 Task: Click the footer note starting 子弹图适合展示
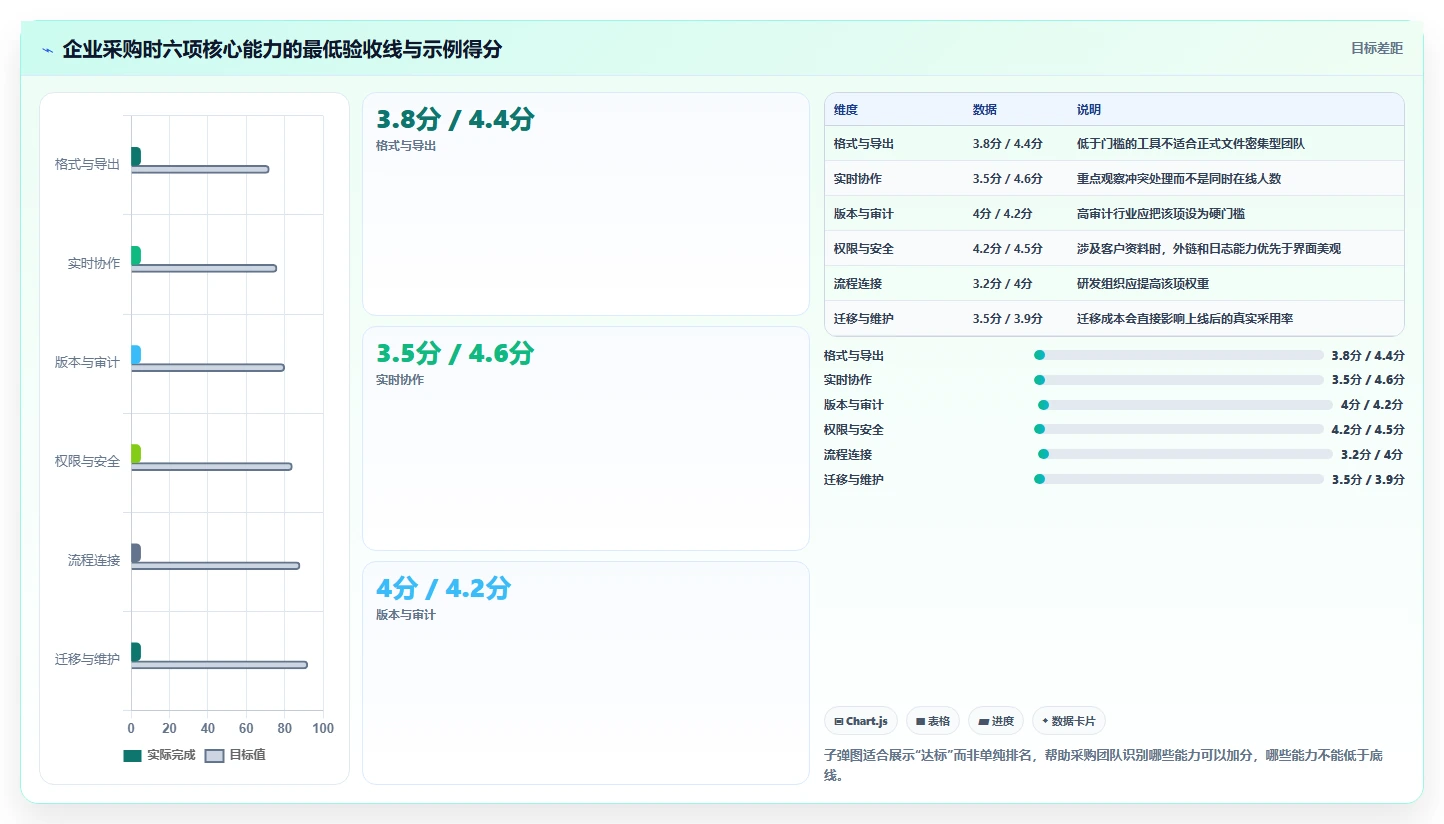pyautogui.click(x=1103, y=765)
